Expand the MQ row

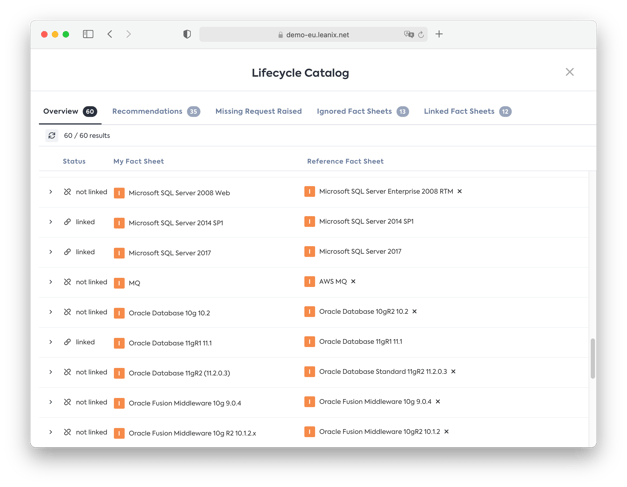[x=51, y=282]
